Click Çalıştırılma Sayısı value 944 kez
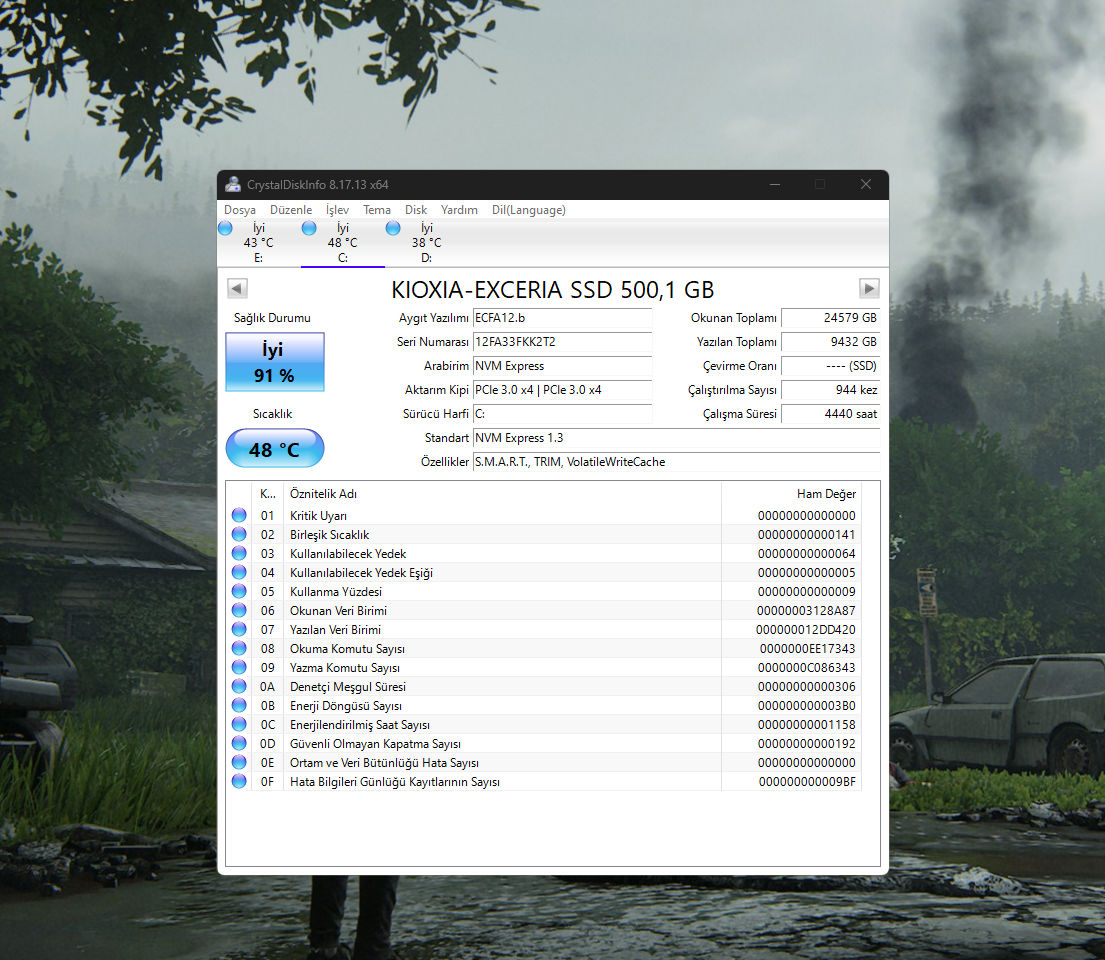This screenshot has width=1105, height=960. click(x=831, y=390)
